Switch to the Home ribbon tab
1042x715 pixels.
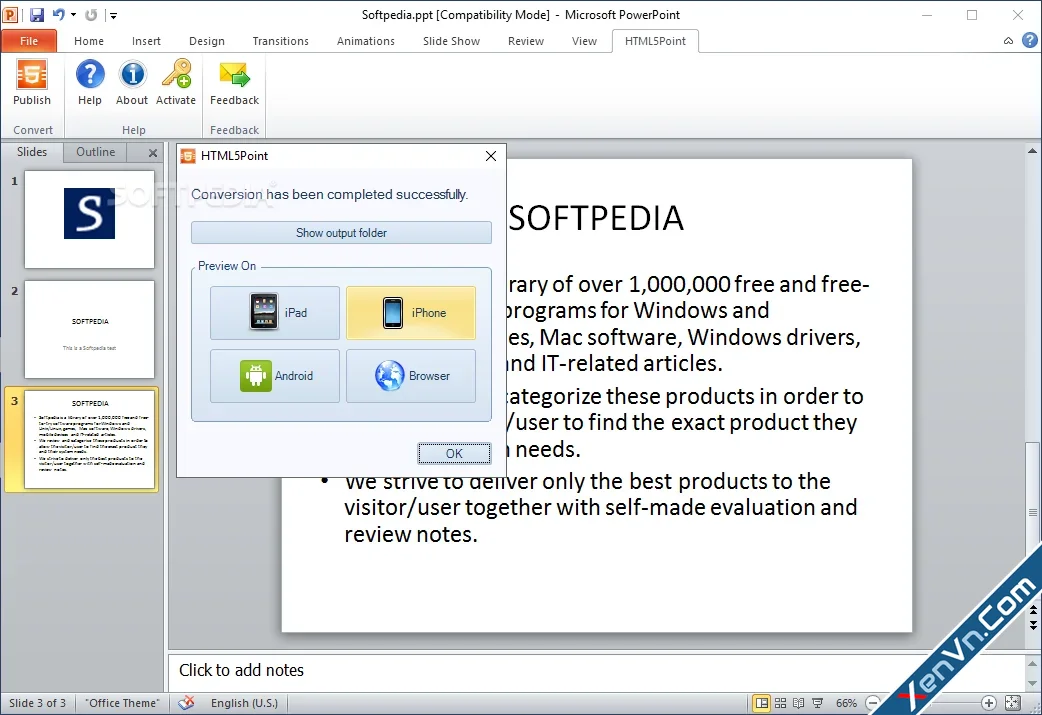(88, 41)
